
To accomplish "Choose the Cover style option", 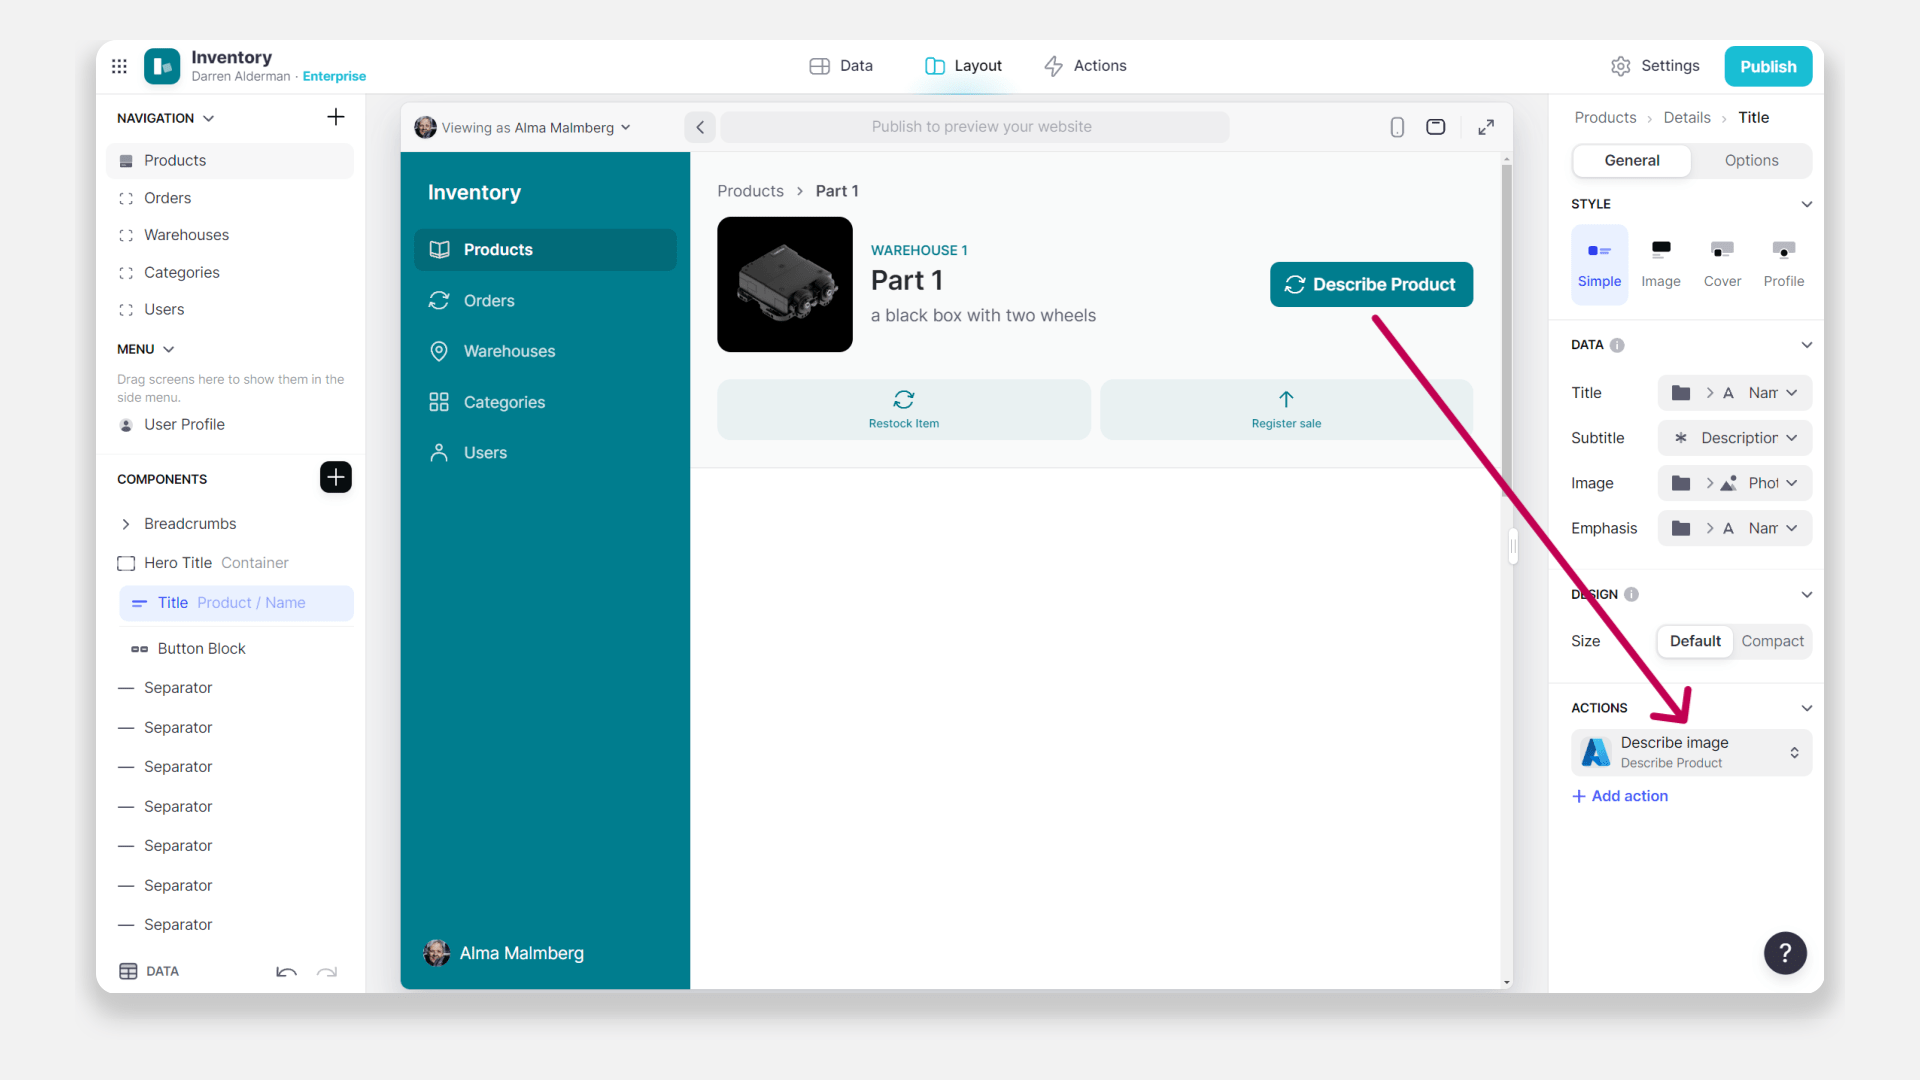I will 1722,263.
